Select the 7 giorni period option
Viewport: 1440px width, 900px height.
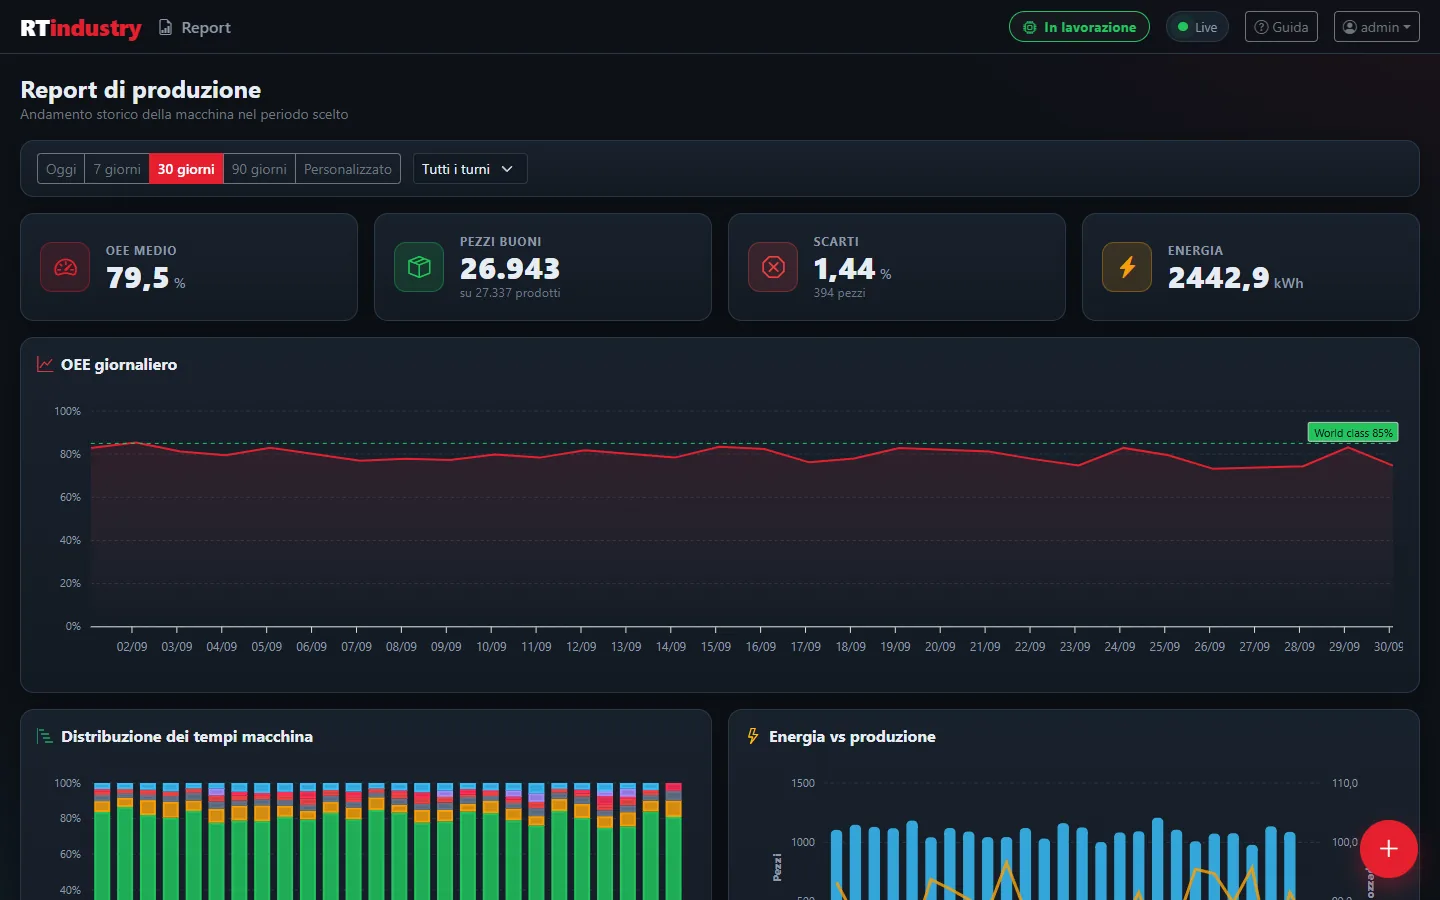coord(117,169)
